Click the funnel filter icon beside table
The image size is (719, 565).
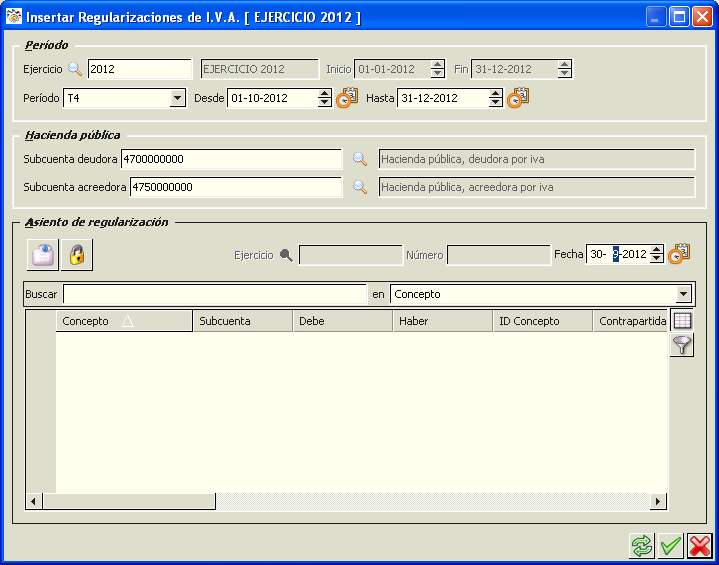tap(682, 345)
